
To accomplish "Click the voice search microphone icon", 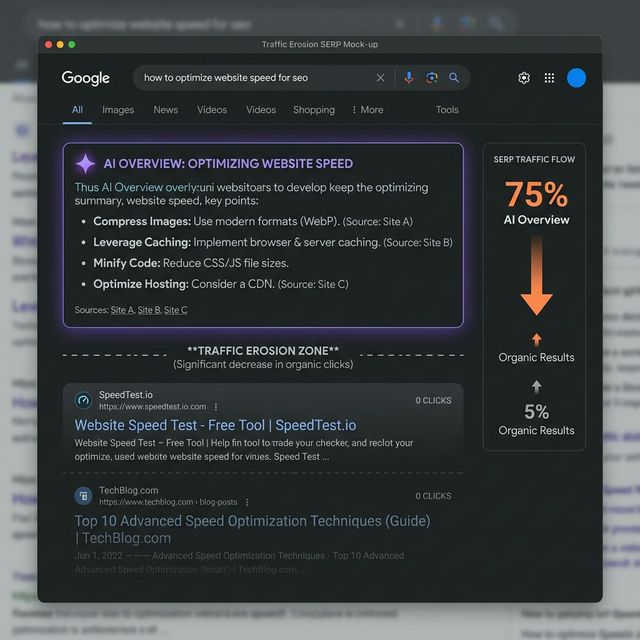I will point(408,78).
